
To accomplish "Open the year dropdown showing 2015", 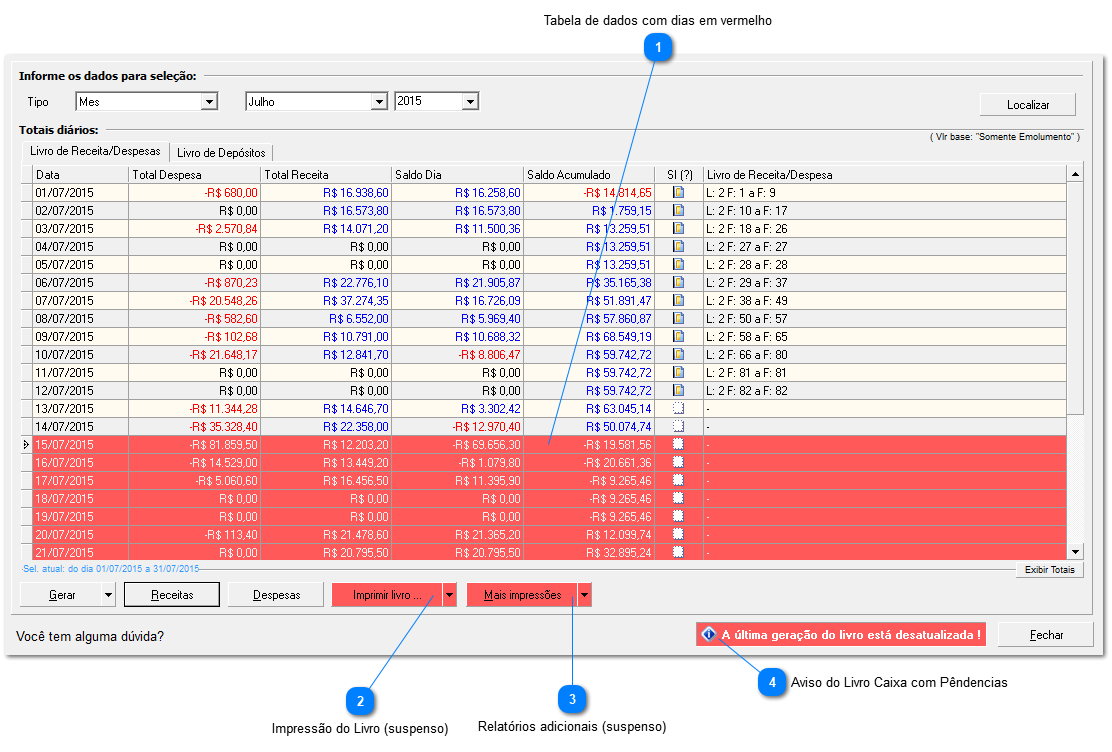I will click(470, 102).
